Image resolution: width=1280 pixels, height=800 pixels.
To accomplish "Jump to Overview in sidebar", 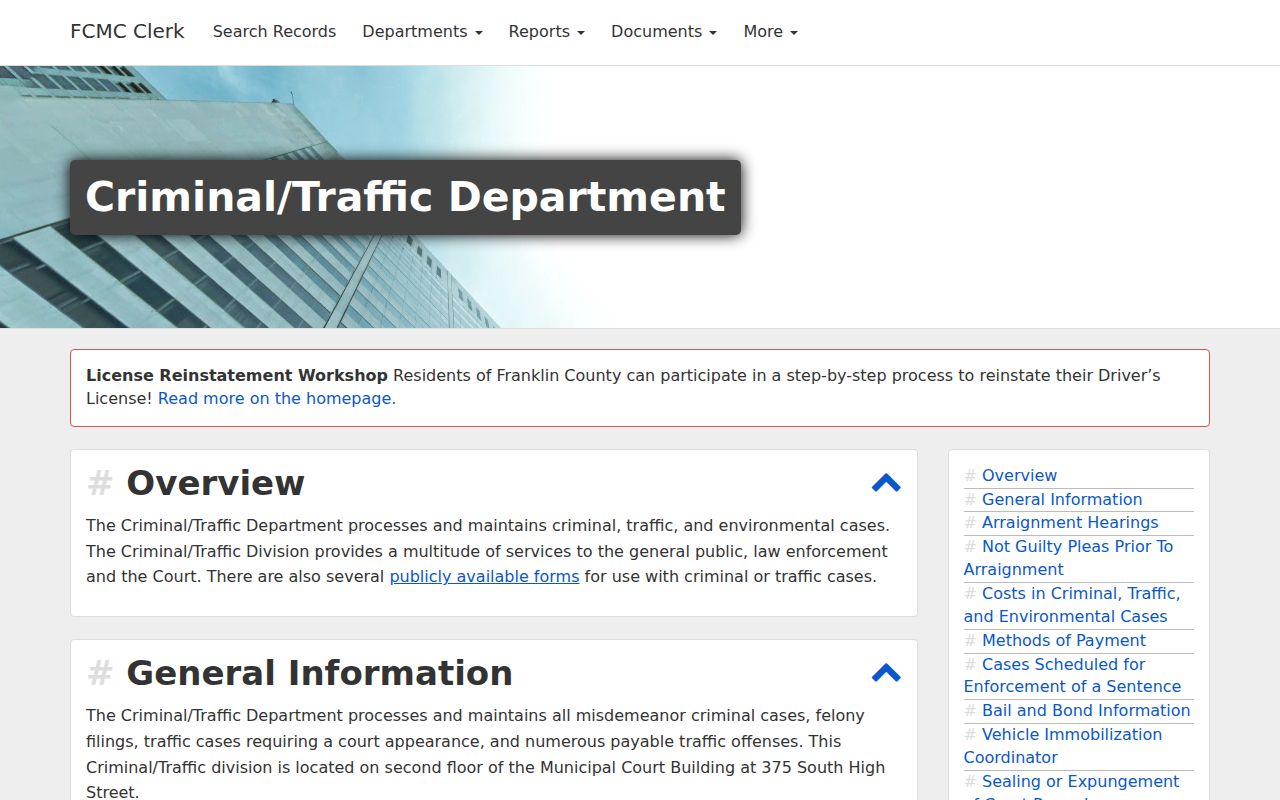I will pos(1019,476).
